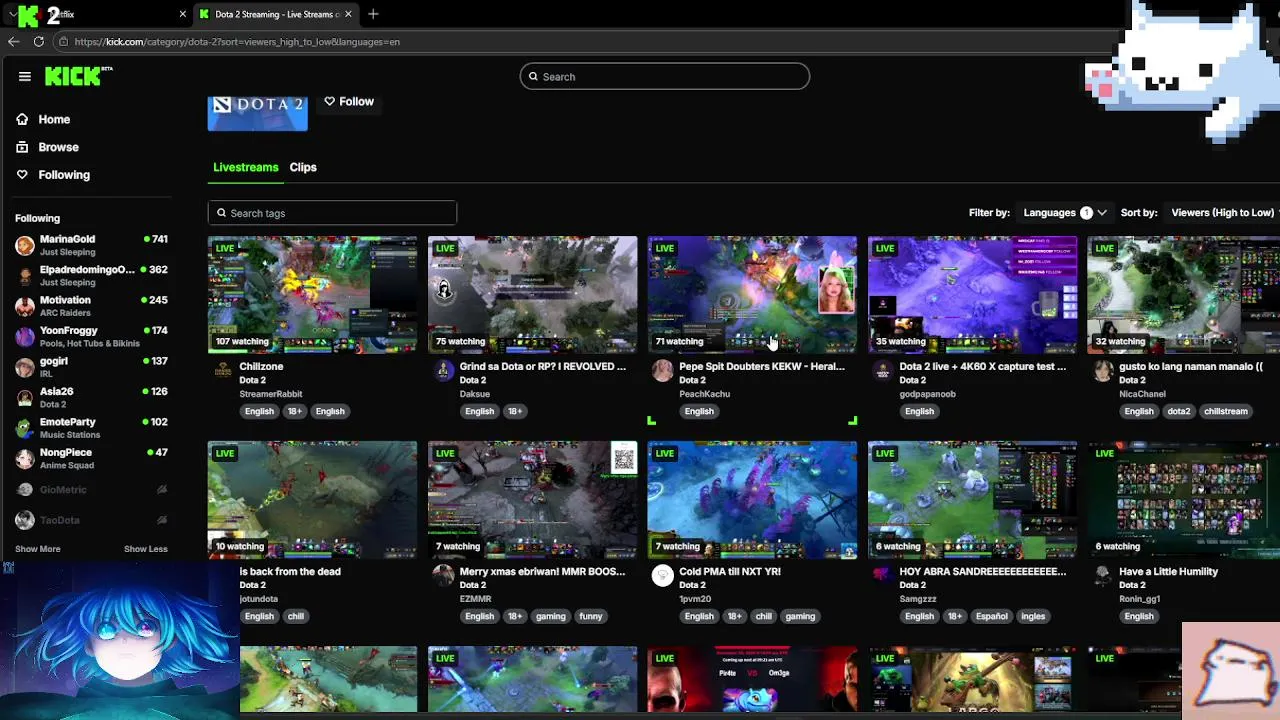Open GioMetric offline channel in sidebar

(91, 490)
